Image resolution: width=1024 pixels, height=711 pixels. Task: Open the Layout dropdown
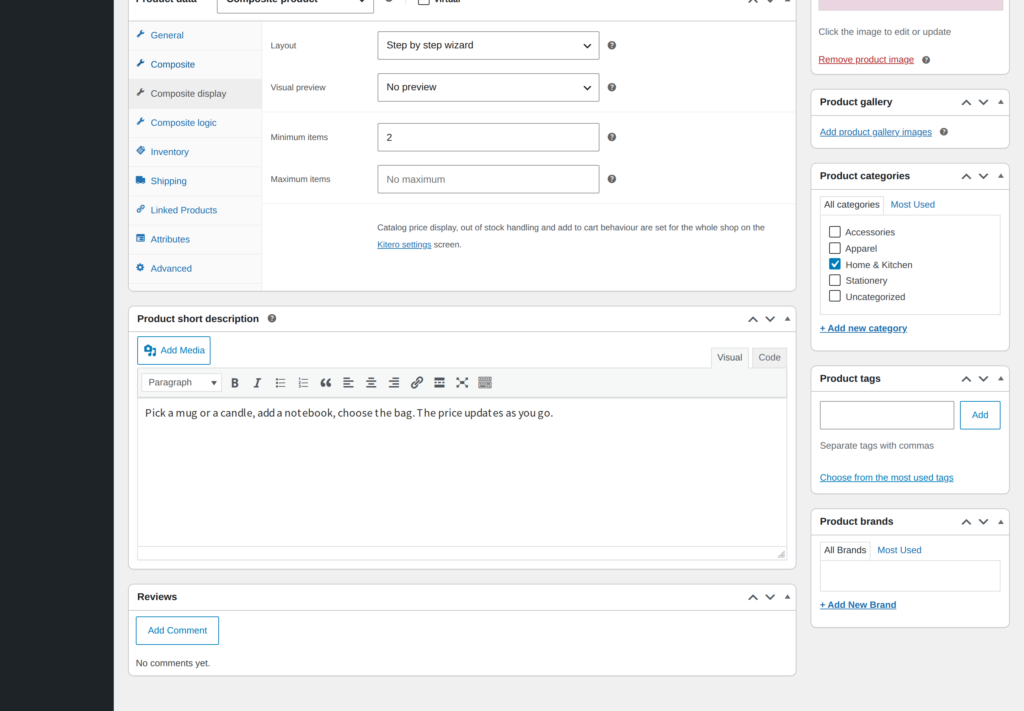[x=488, y=45]
